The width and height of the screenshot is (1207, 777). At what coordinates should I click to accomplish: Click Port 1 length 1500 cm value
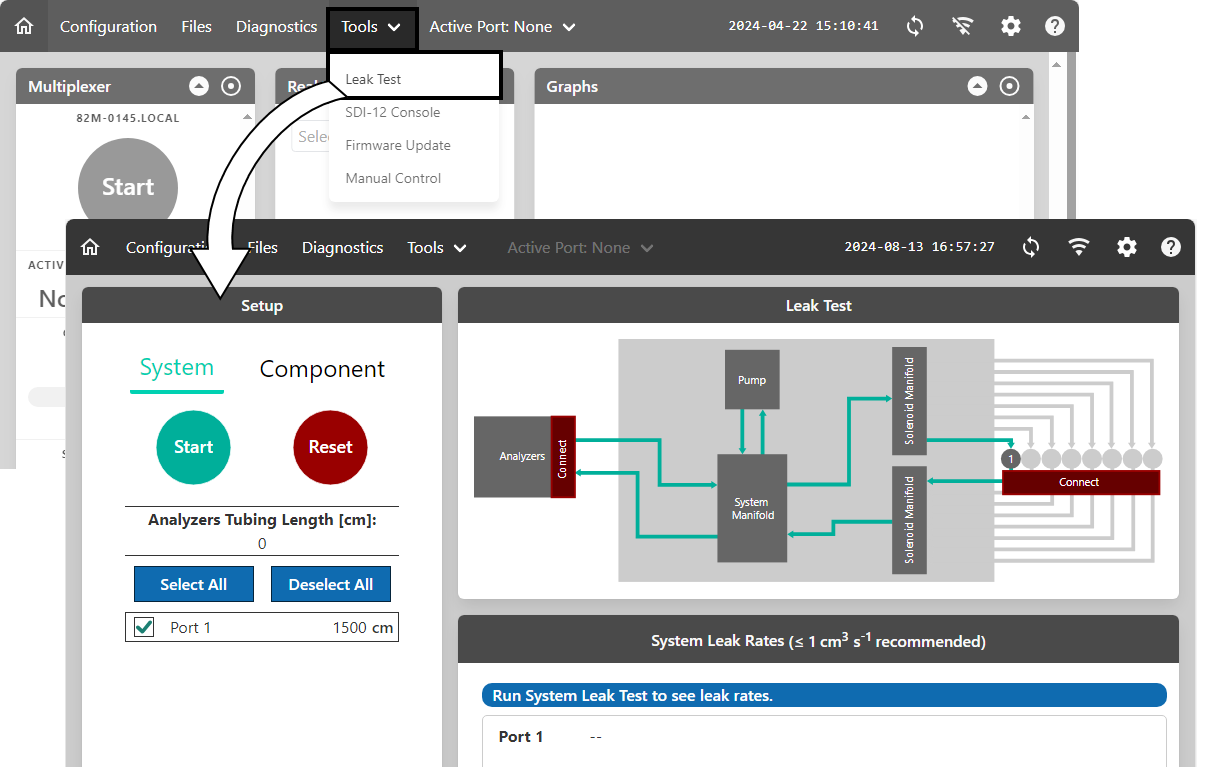pyautogui.click(x=363, y=628)
